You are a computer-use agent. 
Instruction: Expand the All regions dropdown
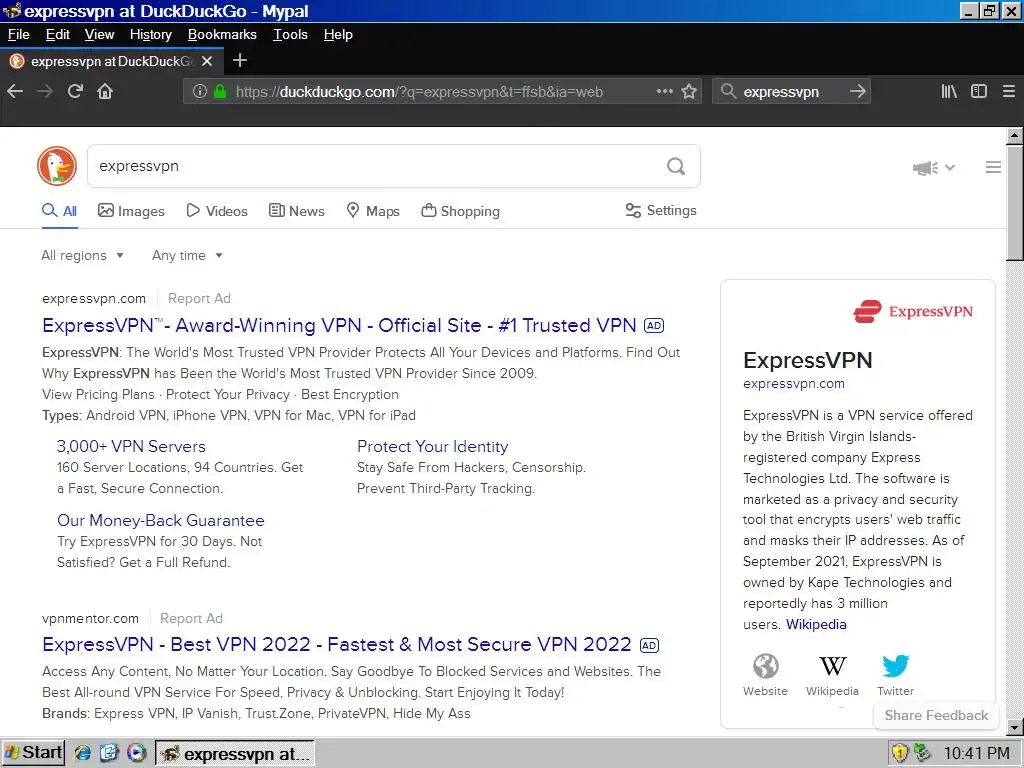[x=82, y=255]
